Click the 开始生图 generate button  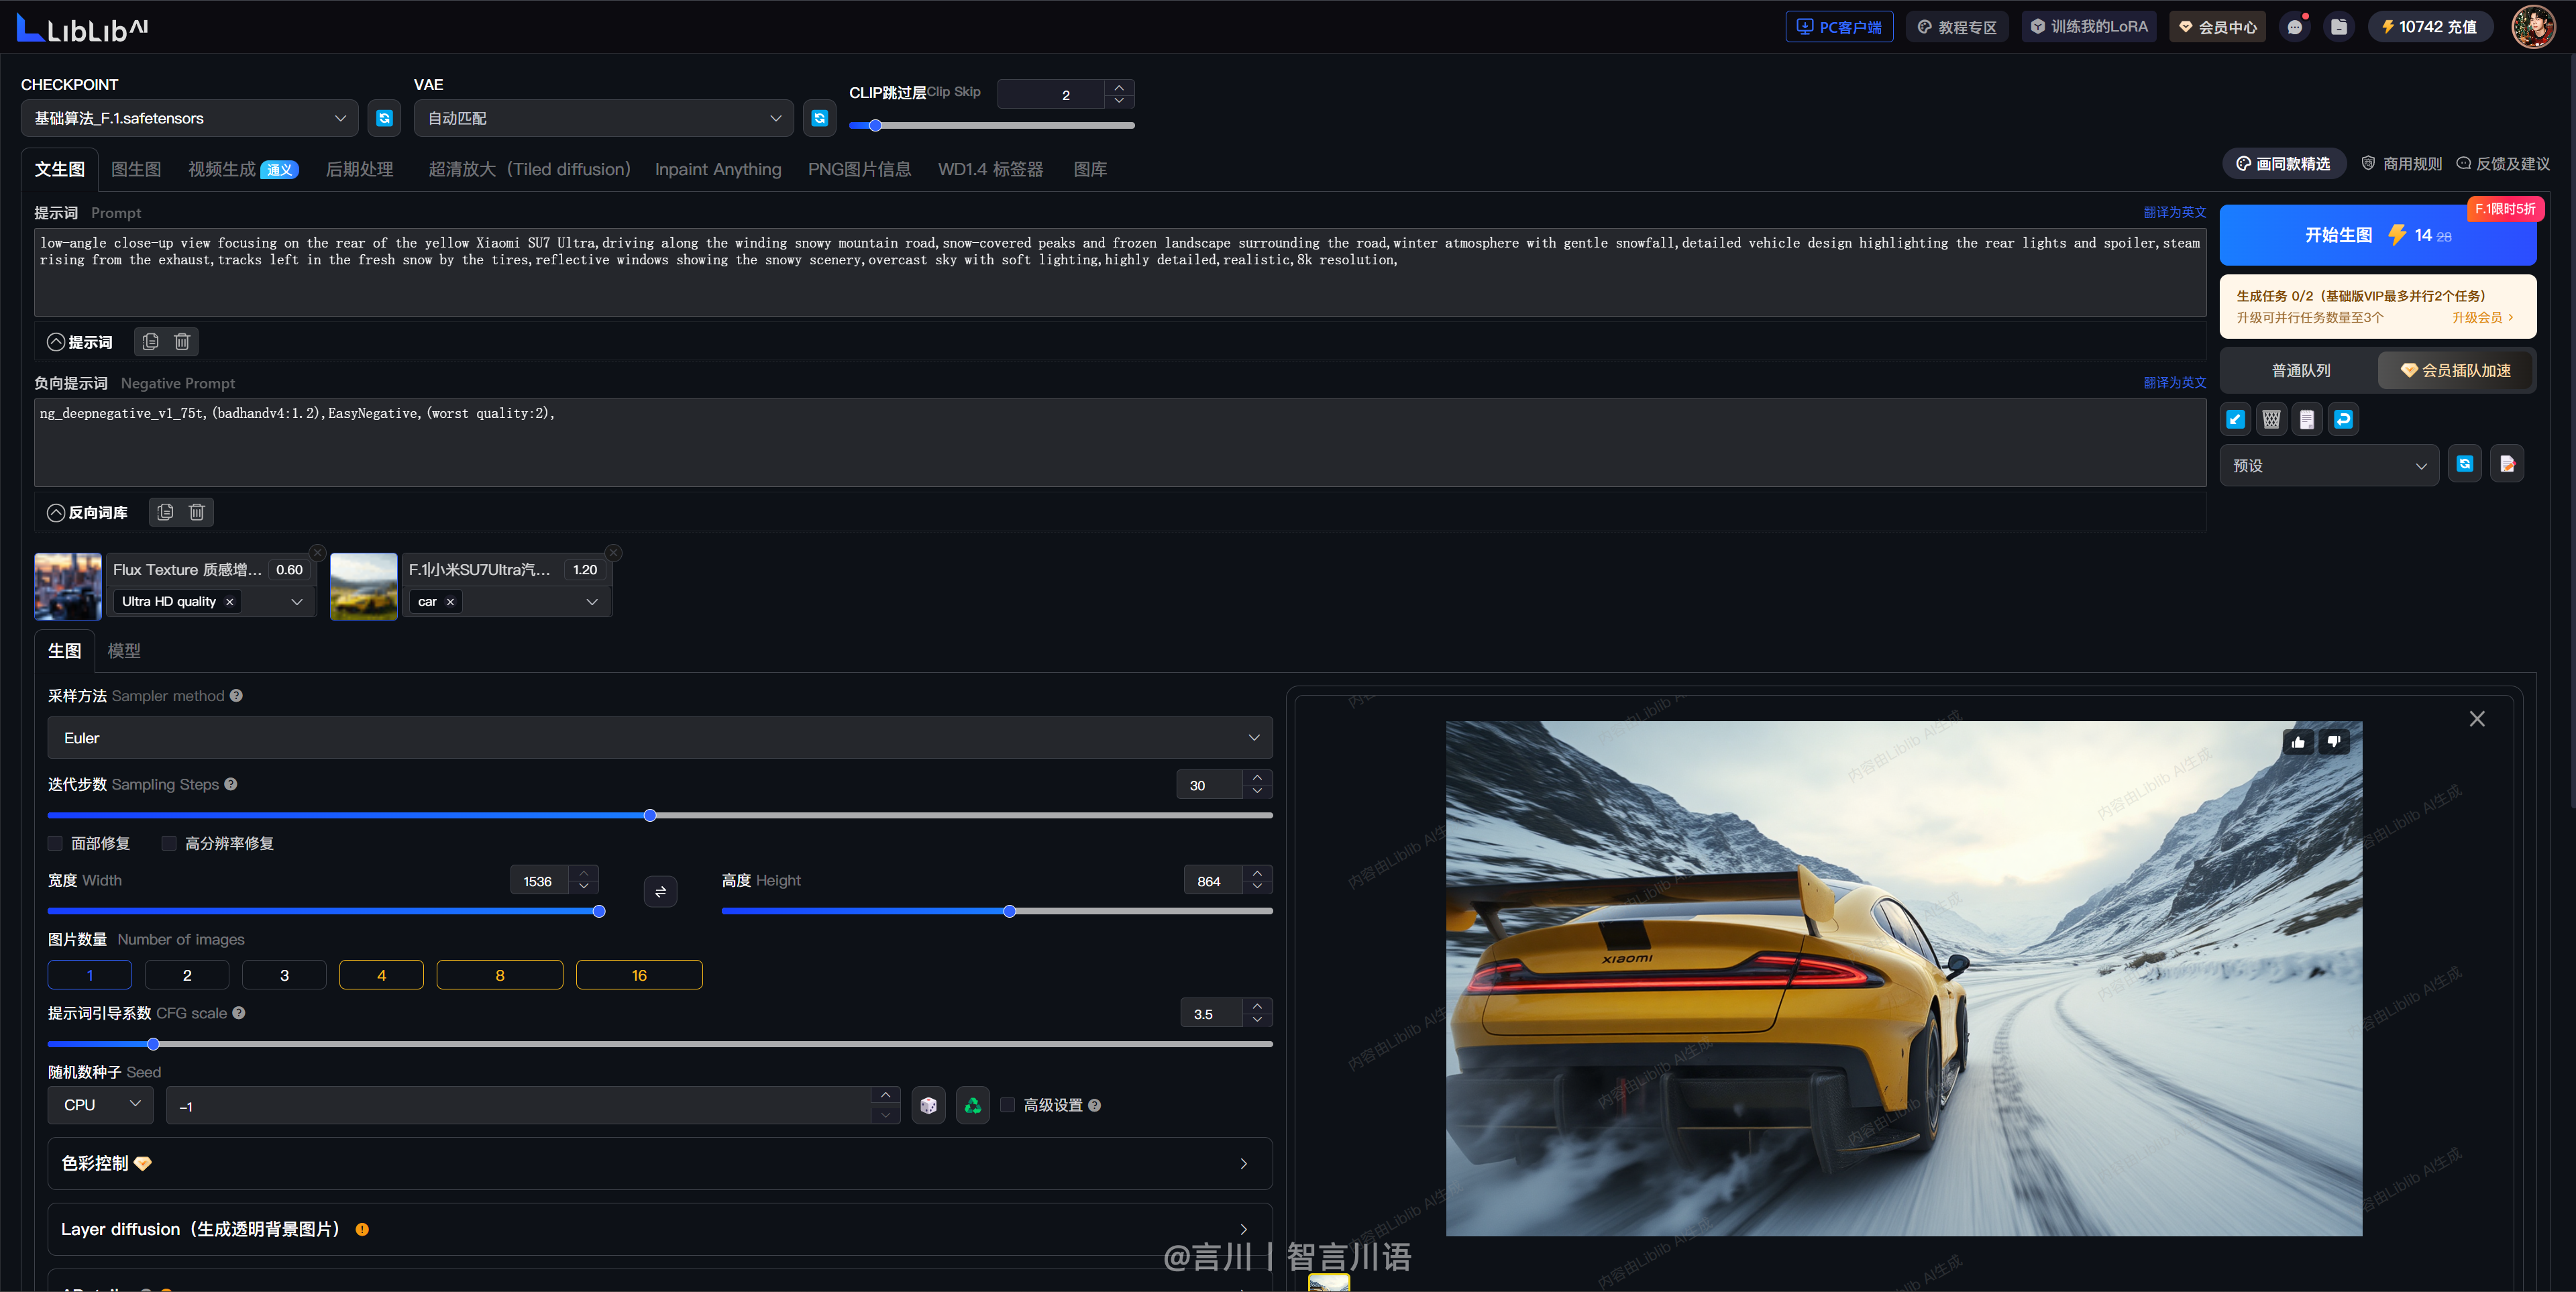(x=2378, y=235)
